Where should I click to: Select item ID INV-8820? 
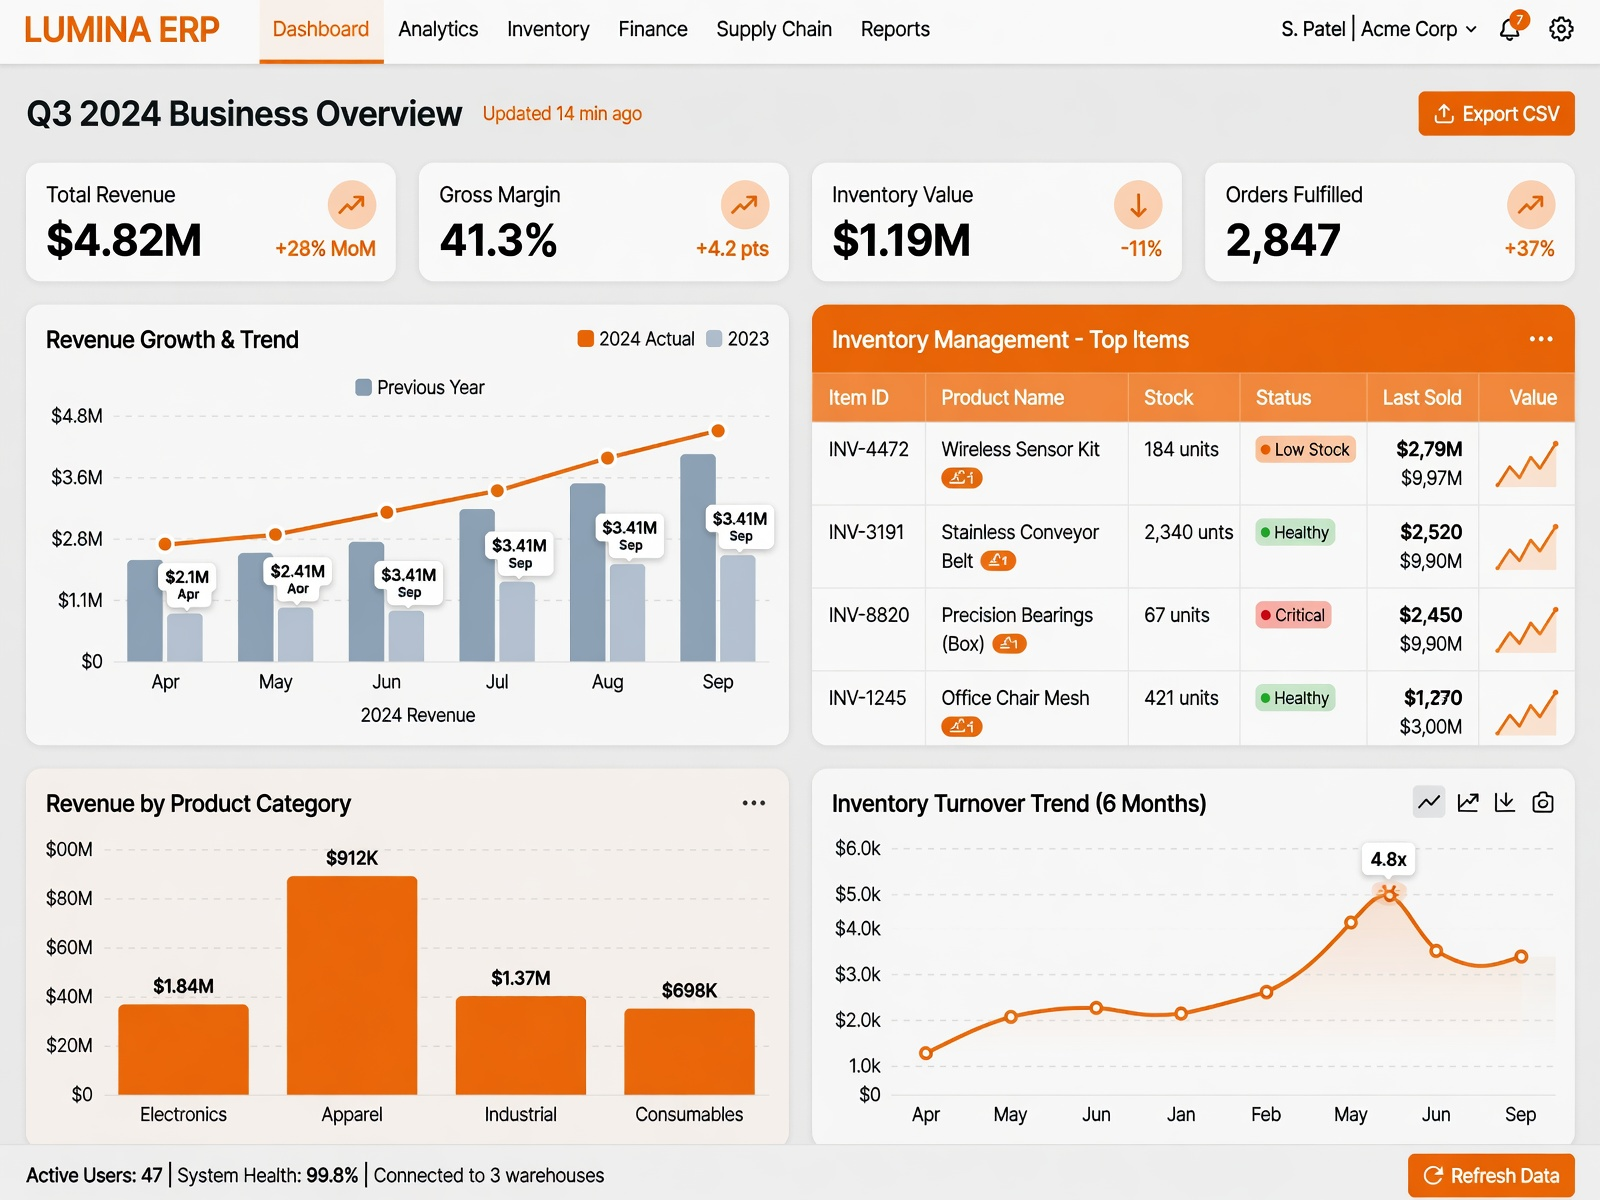(868, 615)
